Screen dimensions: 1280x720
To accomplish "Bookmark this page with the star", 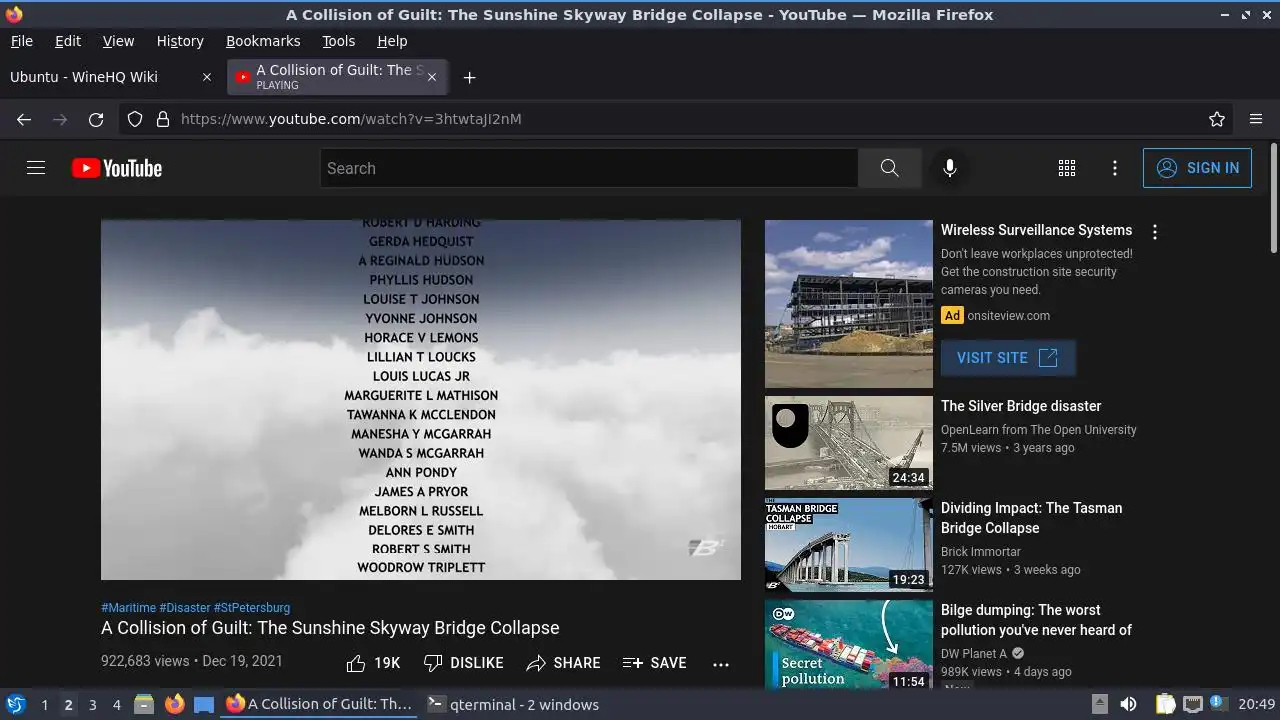I will coord(1217,119).
